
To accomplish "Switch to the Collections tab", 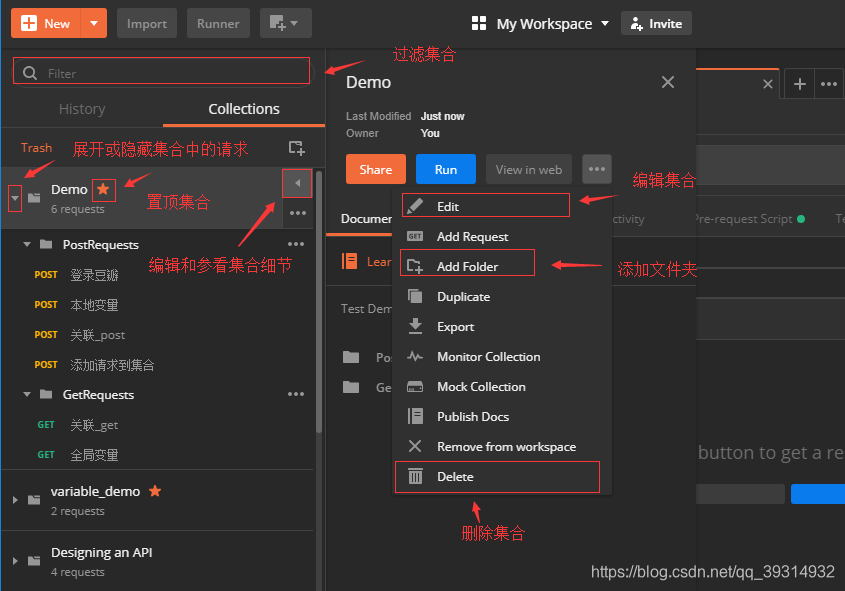I will (x=244, y=109).
